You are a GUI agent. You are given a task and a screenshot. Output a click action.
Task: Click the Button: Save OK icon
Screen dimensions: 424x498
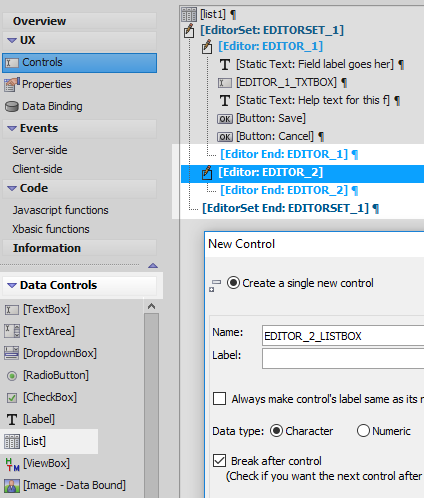tap(225, 119)
